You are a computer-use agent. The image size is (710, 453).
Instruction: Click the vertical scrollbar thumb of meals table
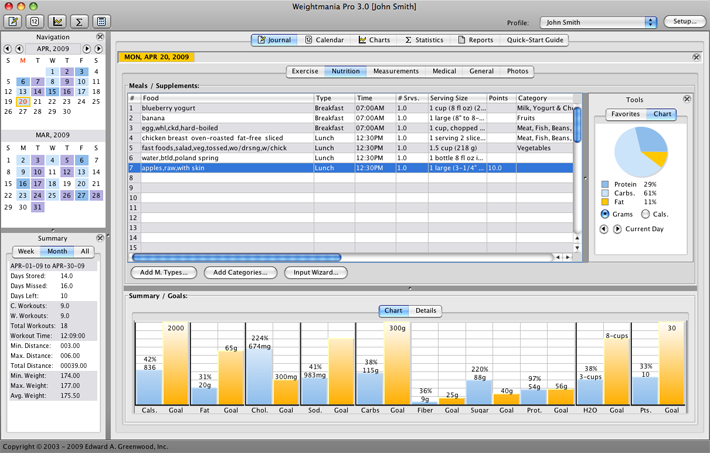pyautogui.click(x=577, y=125)
